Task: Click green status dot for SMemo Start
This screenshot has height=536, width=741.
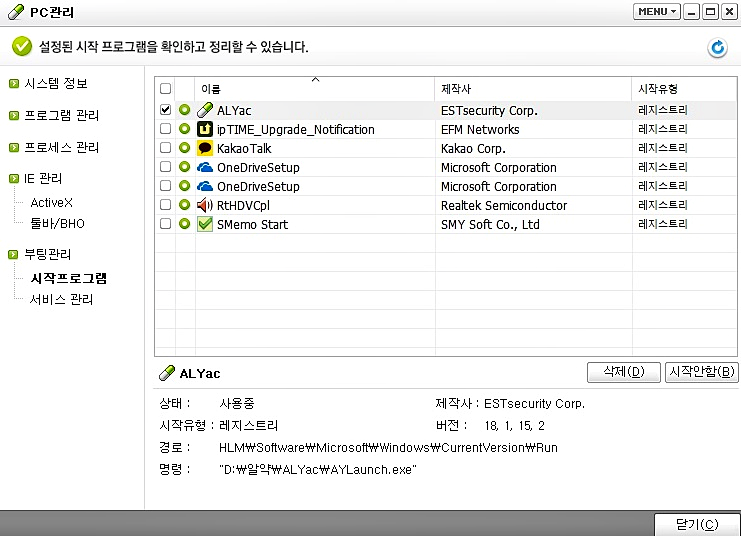Action: click(x=184, y=224)
